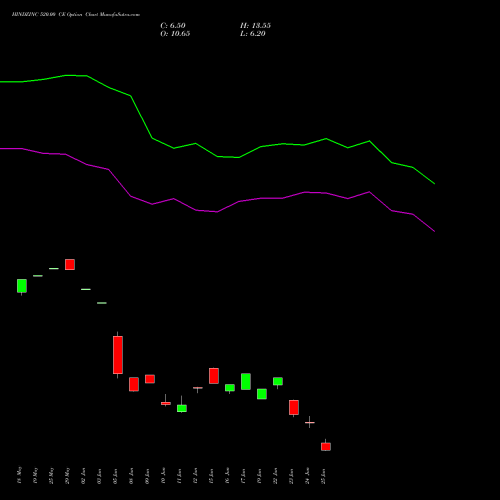Click the red candle above 23 Jun

click(x=294, y=408)
